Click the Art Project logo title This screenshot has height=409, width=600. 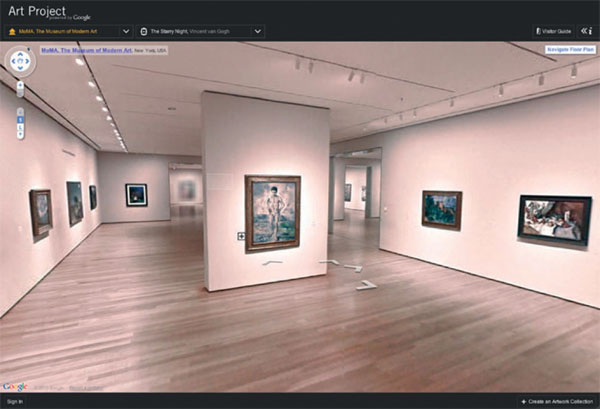33,10
